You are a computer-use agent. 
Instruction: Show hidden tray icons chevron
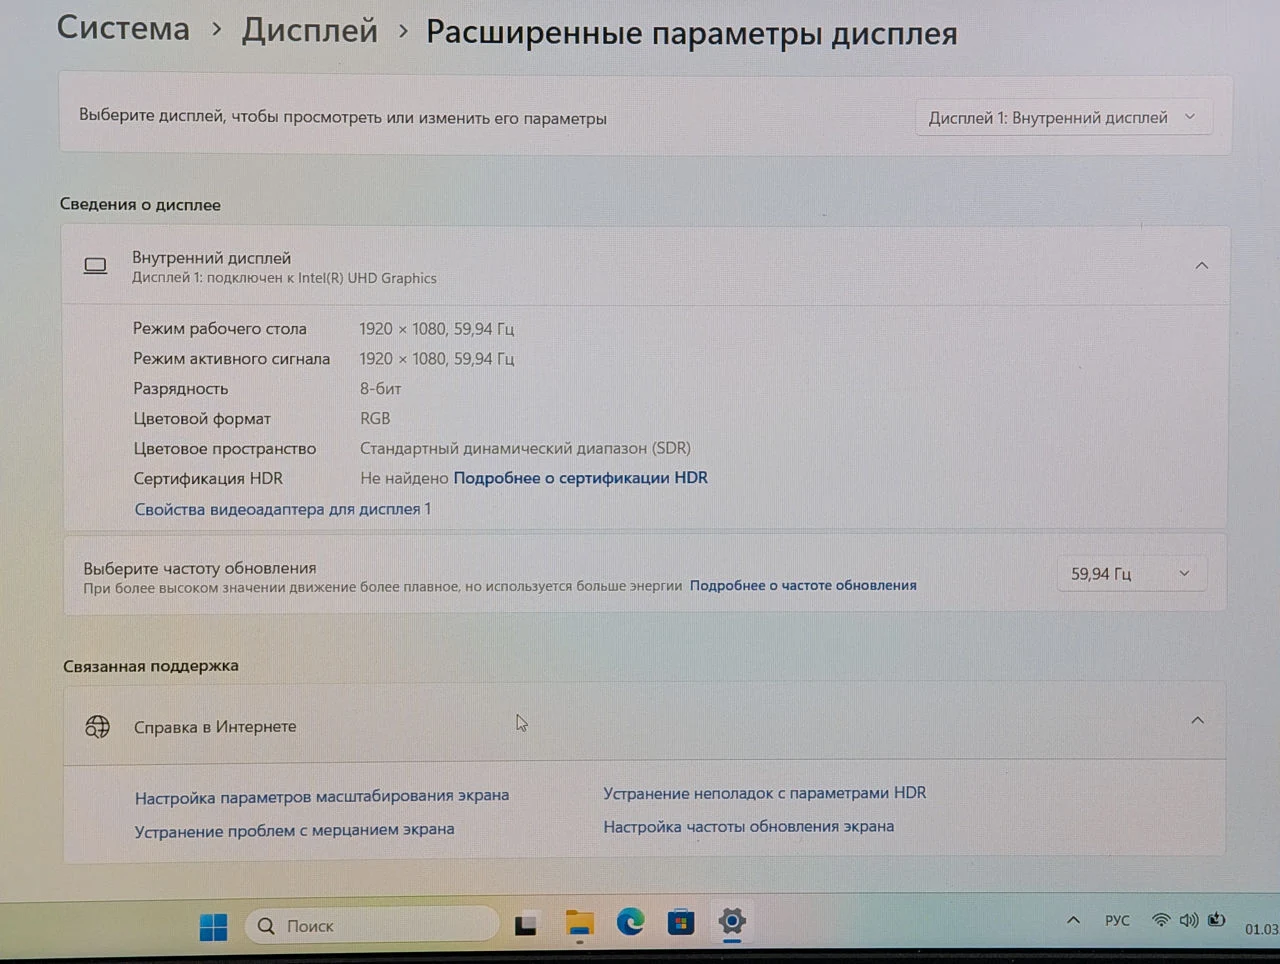(x=1073, y=920)
